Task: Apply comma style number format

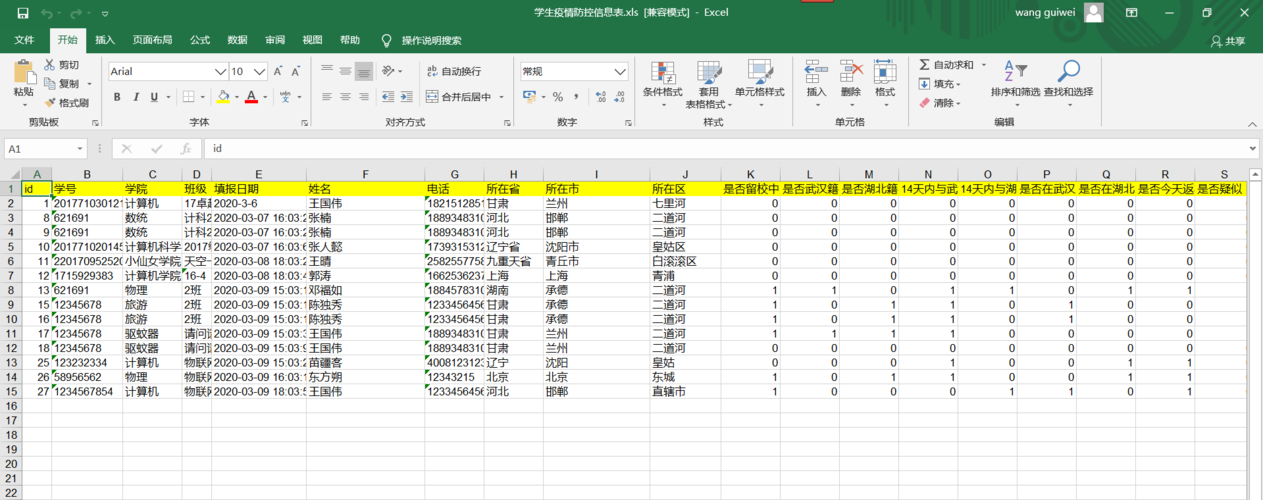Action: pos(576,97)
